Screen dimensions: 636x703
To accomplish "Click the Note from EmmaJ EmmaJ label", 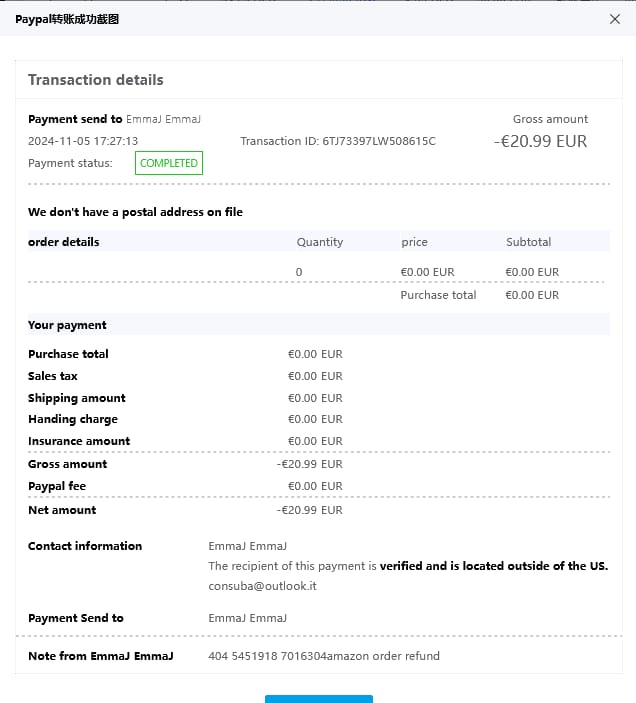I will (x=101, y=656).
